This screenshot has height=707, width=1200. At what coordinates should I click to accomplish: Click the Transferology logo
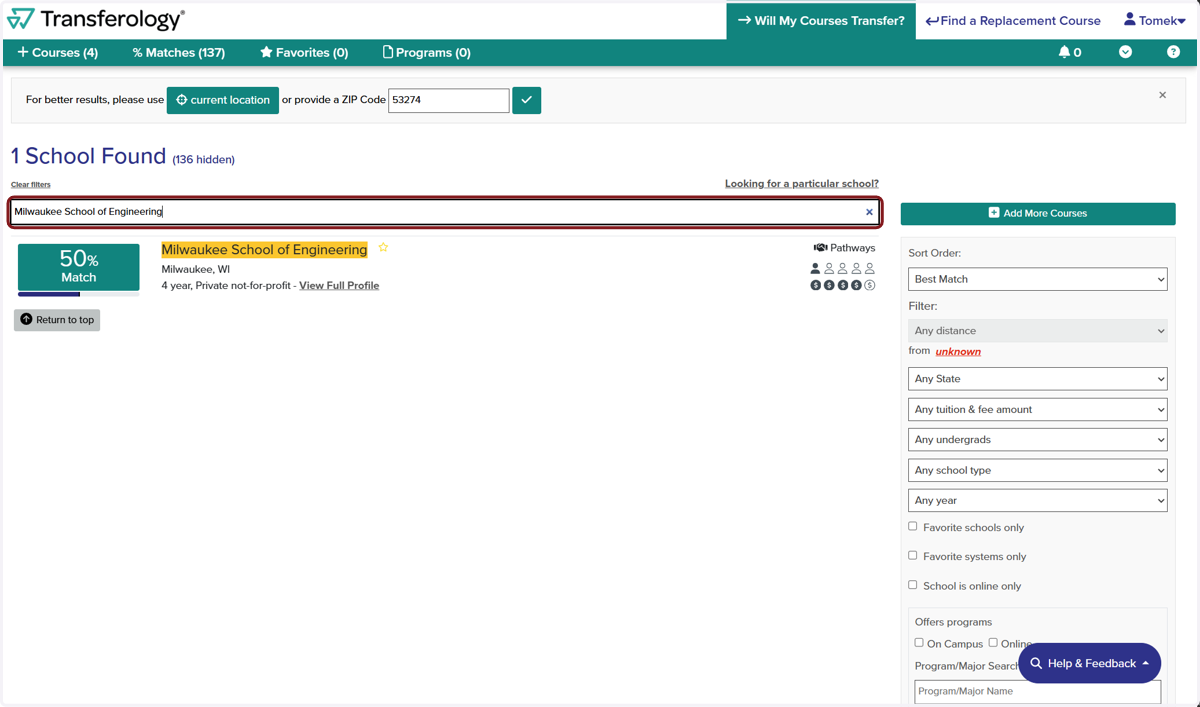(x=96, y=19)
